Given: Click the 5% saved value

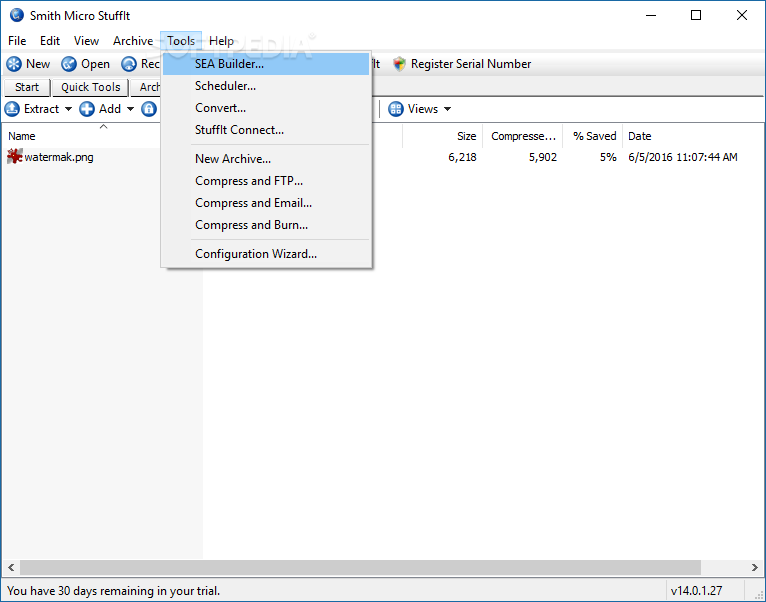Looking at the screenshot, I should [608, 157].
